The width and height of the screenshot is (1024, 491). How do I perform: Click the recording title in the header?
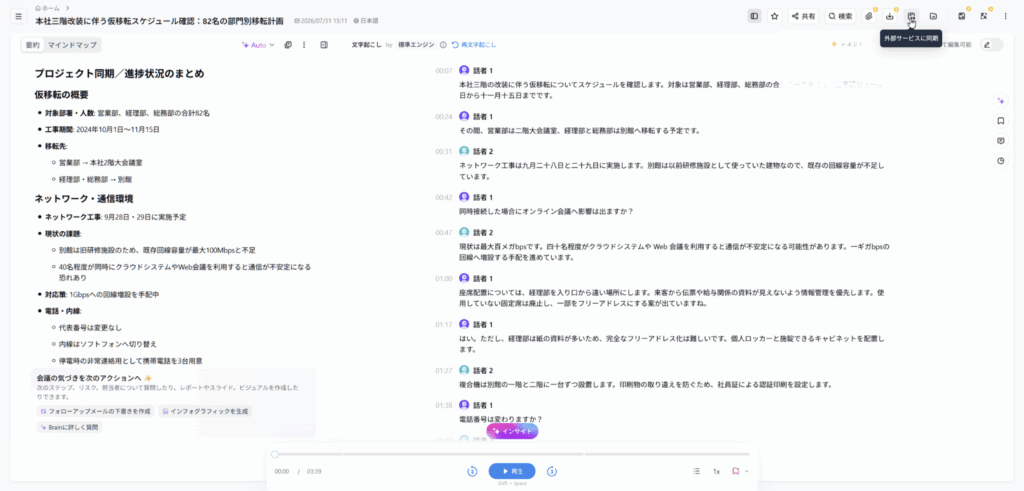159,21
